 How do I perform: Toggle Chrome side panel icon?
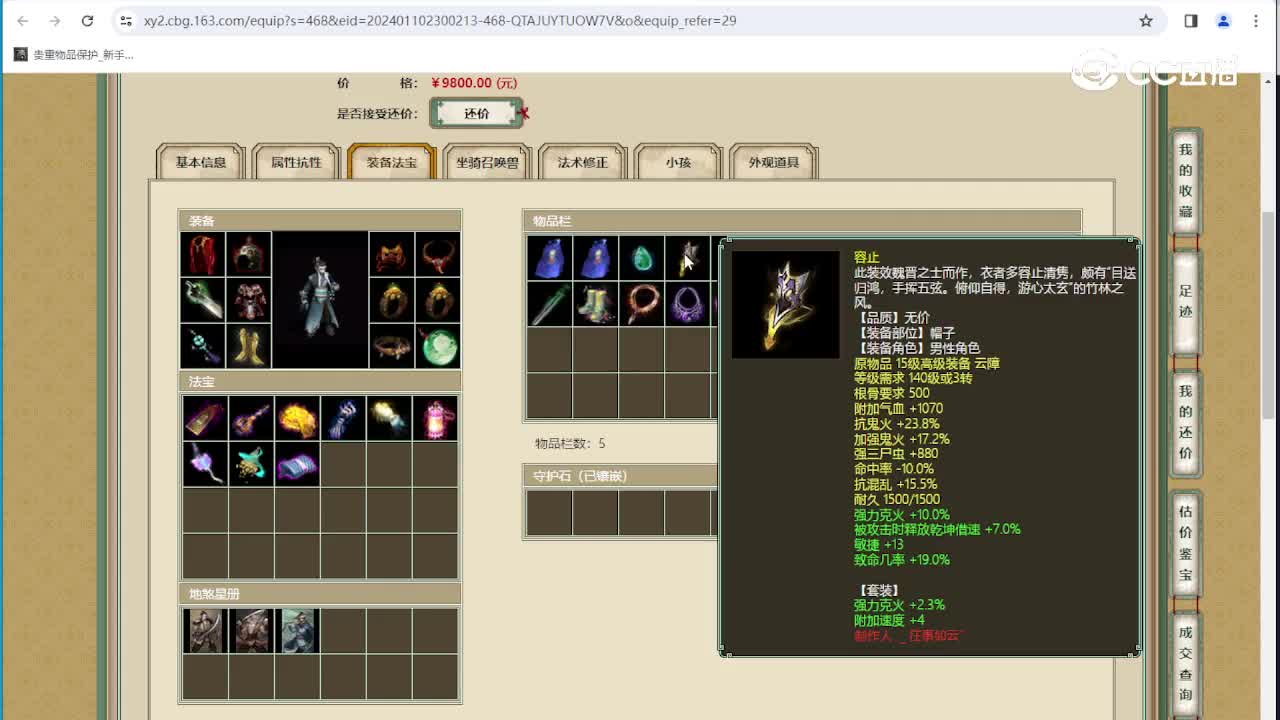coord(1191,20)
